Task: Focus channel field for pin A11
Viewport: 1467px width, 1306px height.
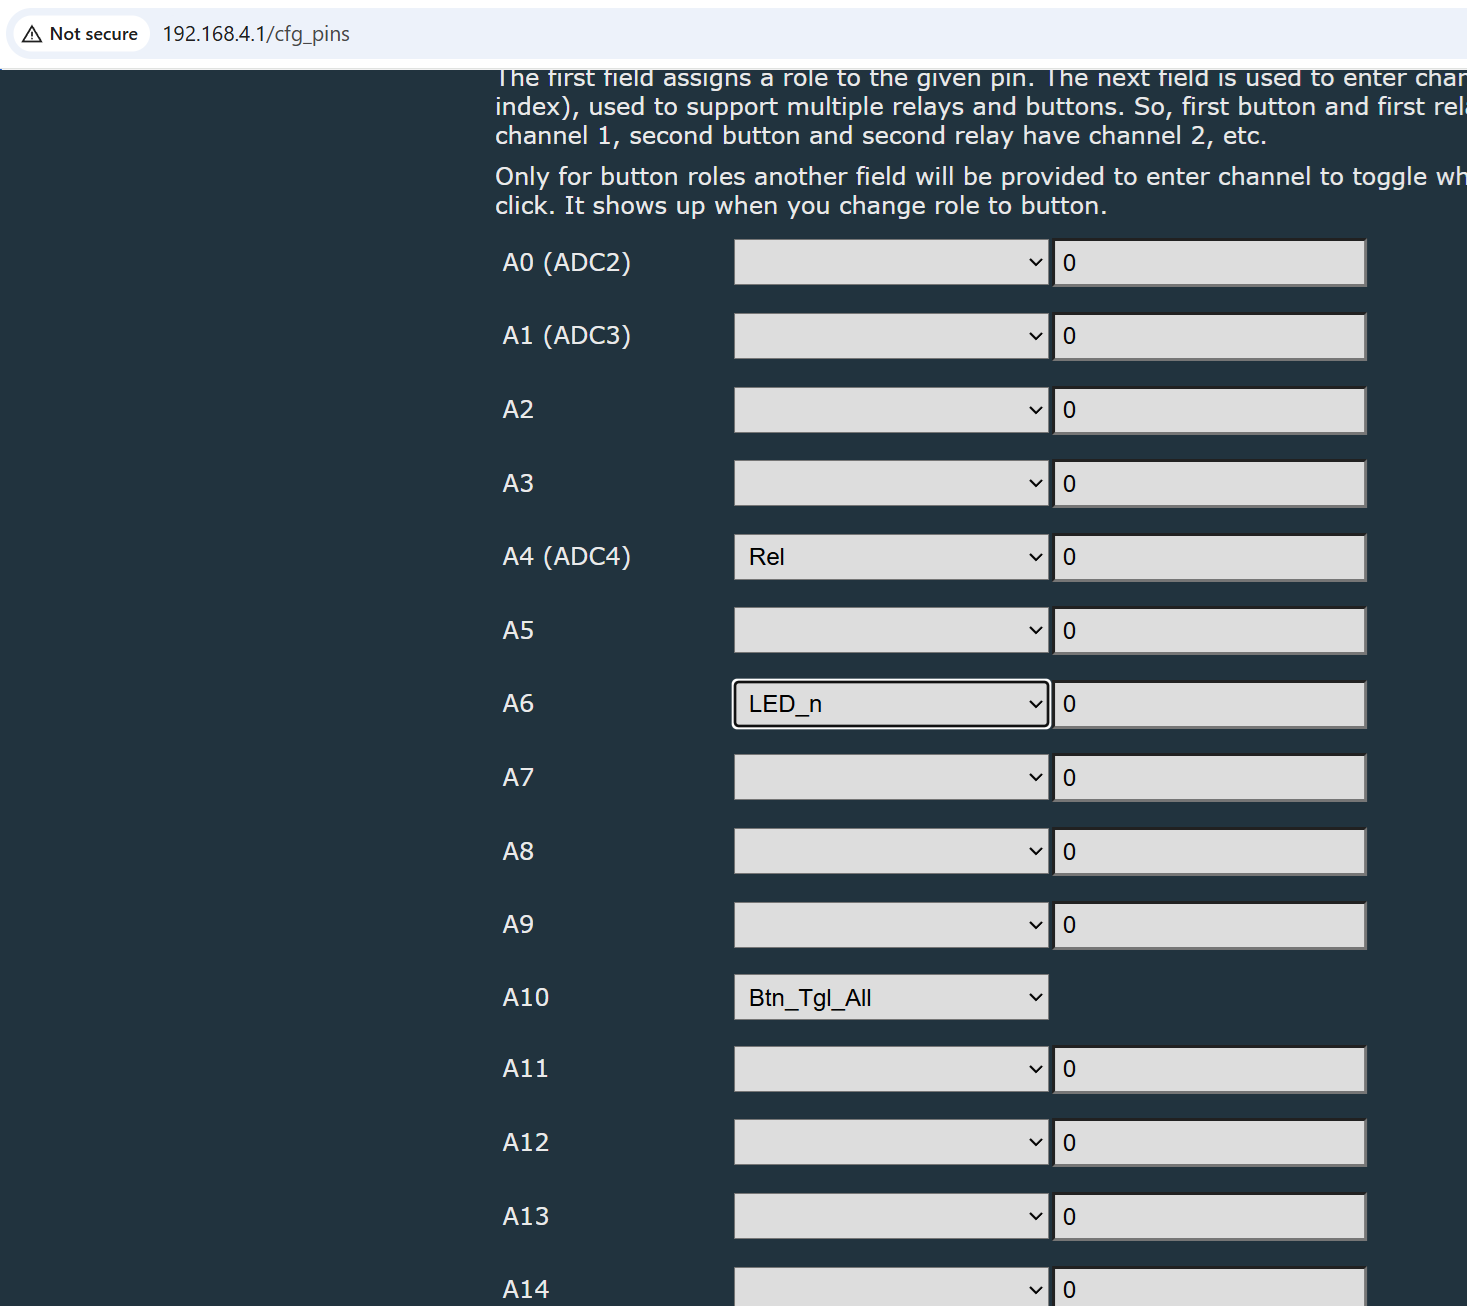Action: [1210, 1069]
